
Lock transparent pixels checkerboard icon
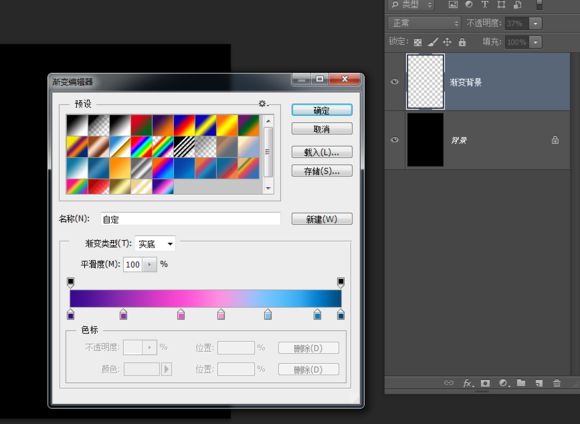(418, 42)
